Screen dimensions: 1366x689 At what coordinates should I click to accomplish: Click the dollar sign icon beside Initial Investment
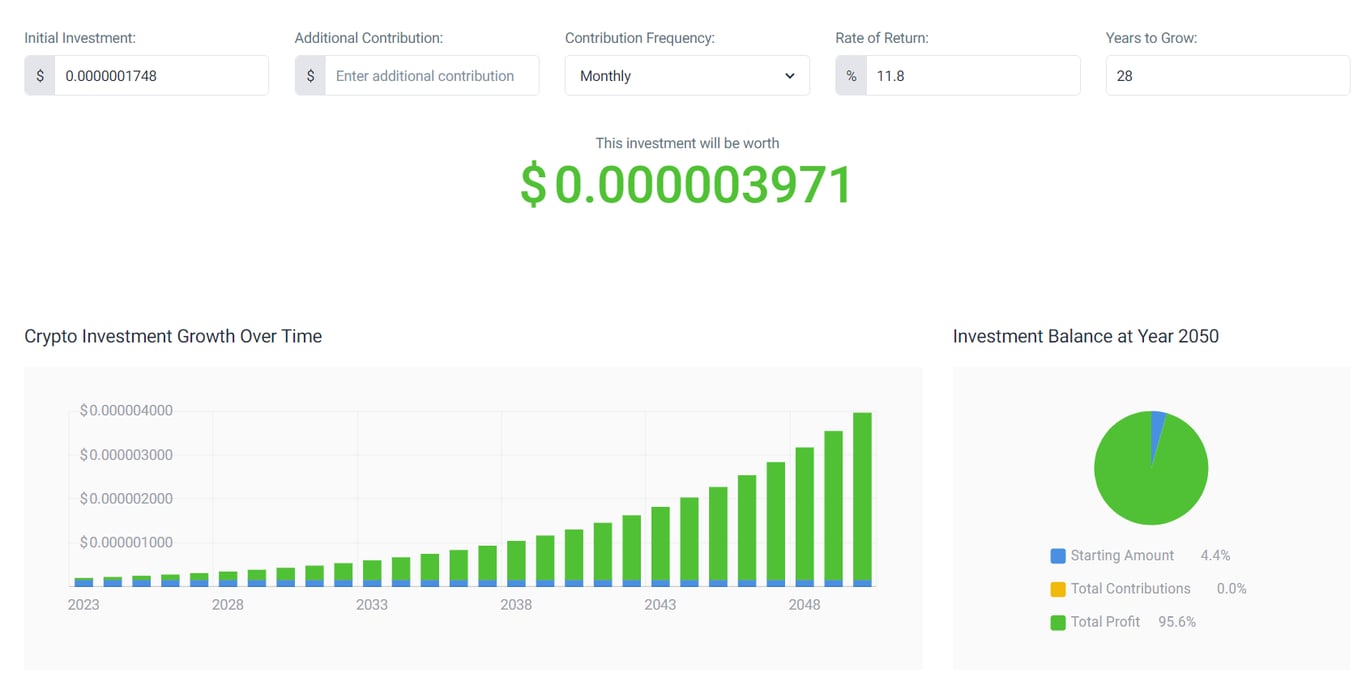39,75
